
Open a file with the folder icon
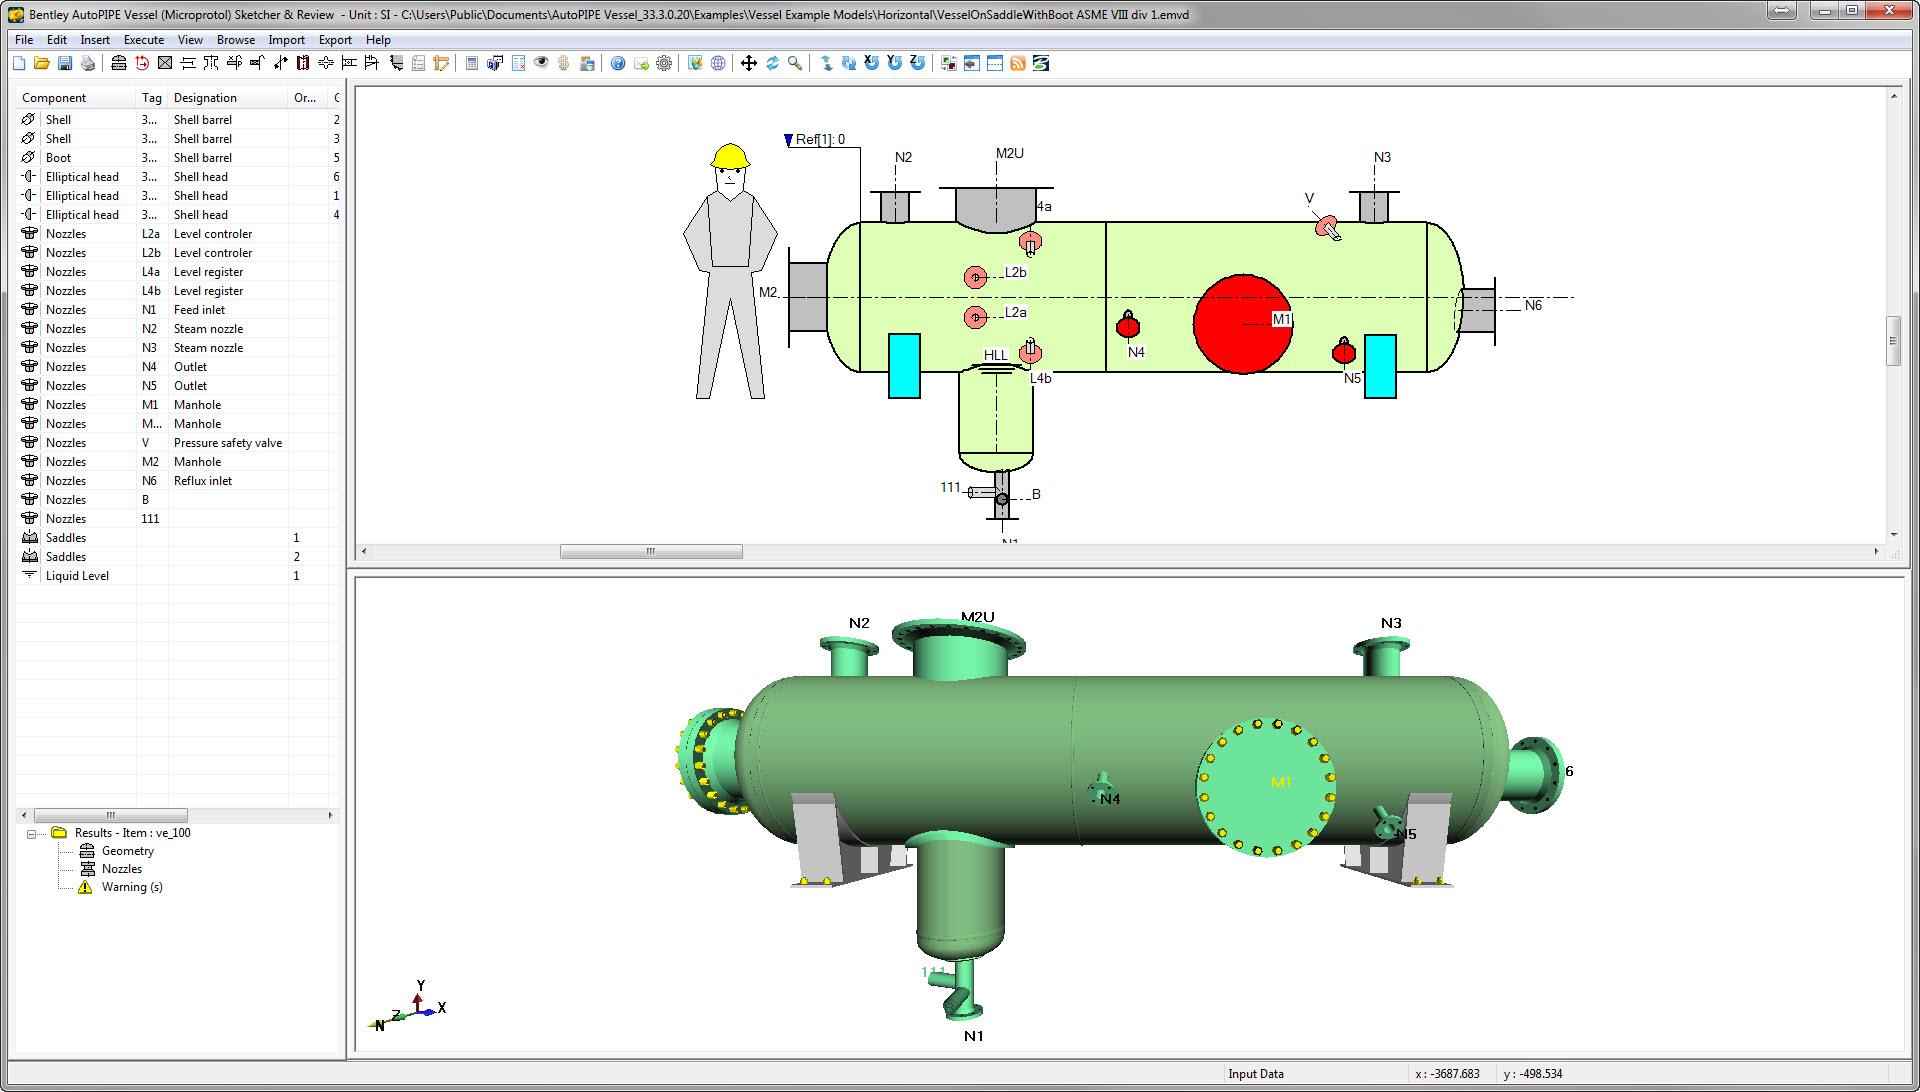(x=42, y=63)
